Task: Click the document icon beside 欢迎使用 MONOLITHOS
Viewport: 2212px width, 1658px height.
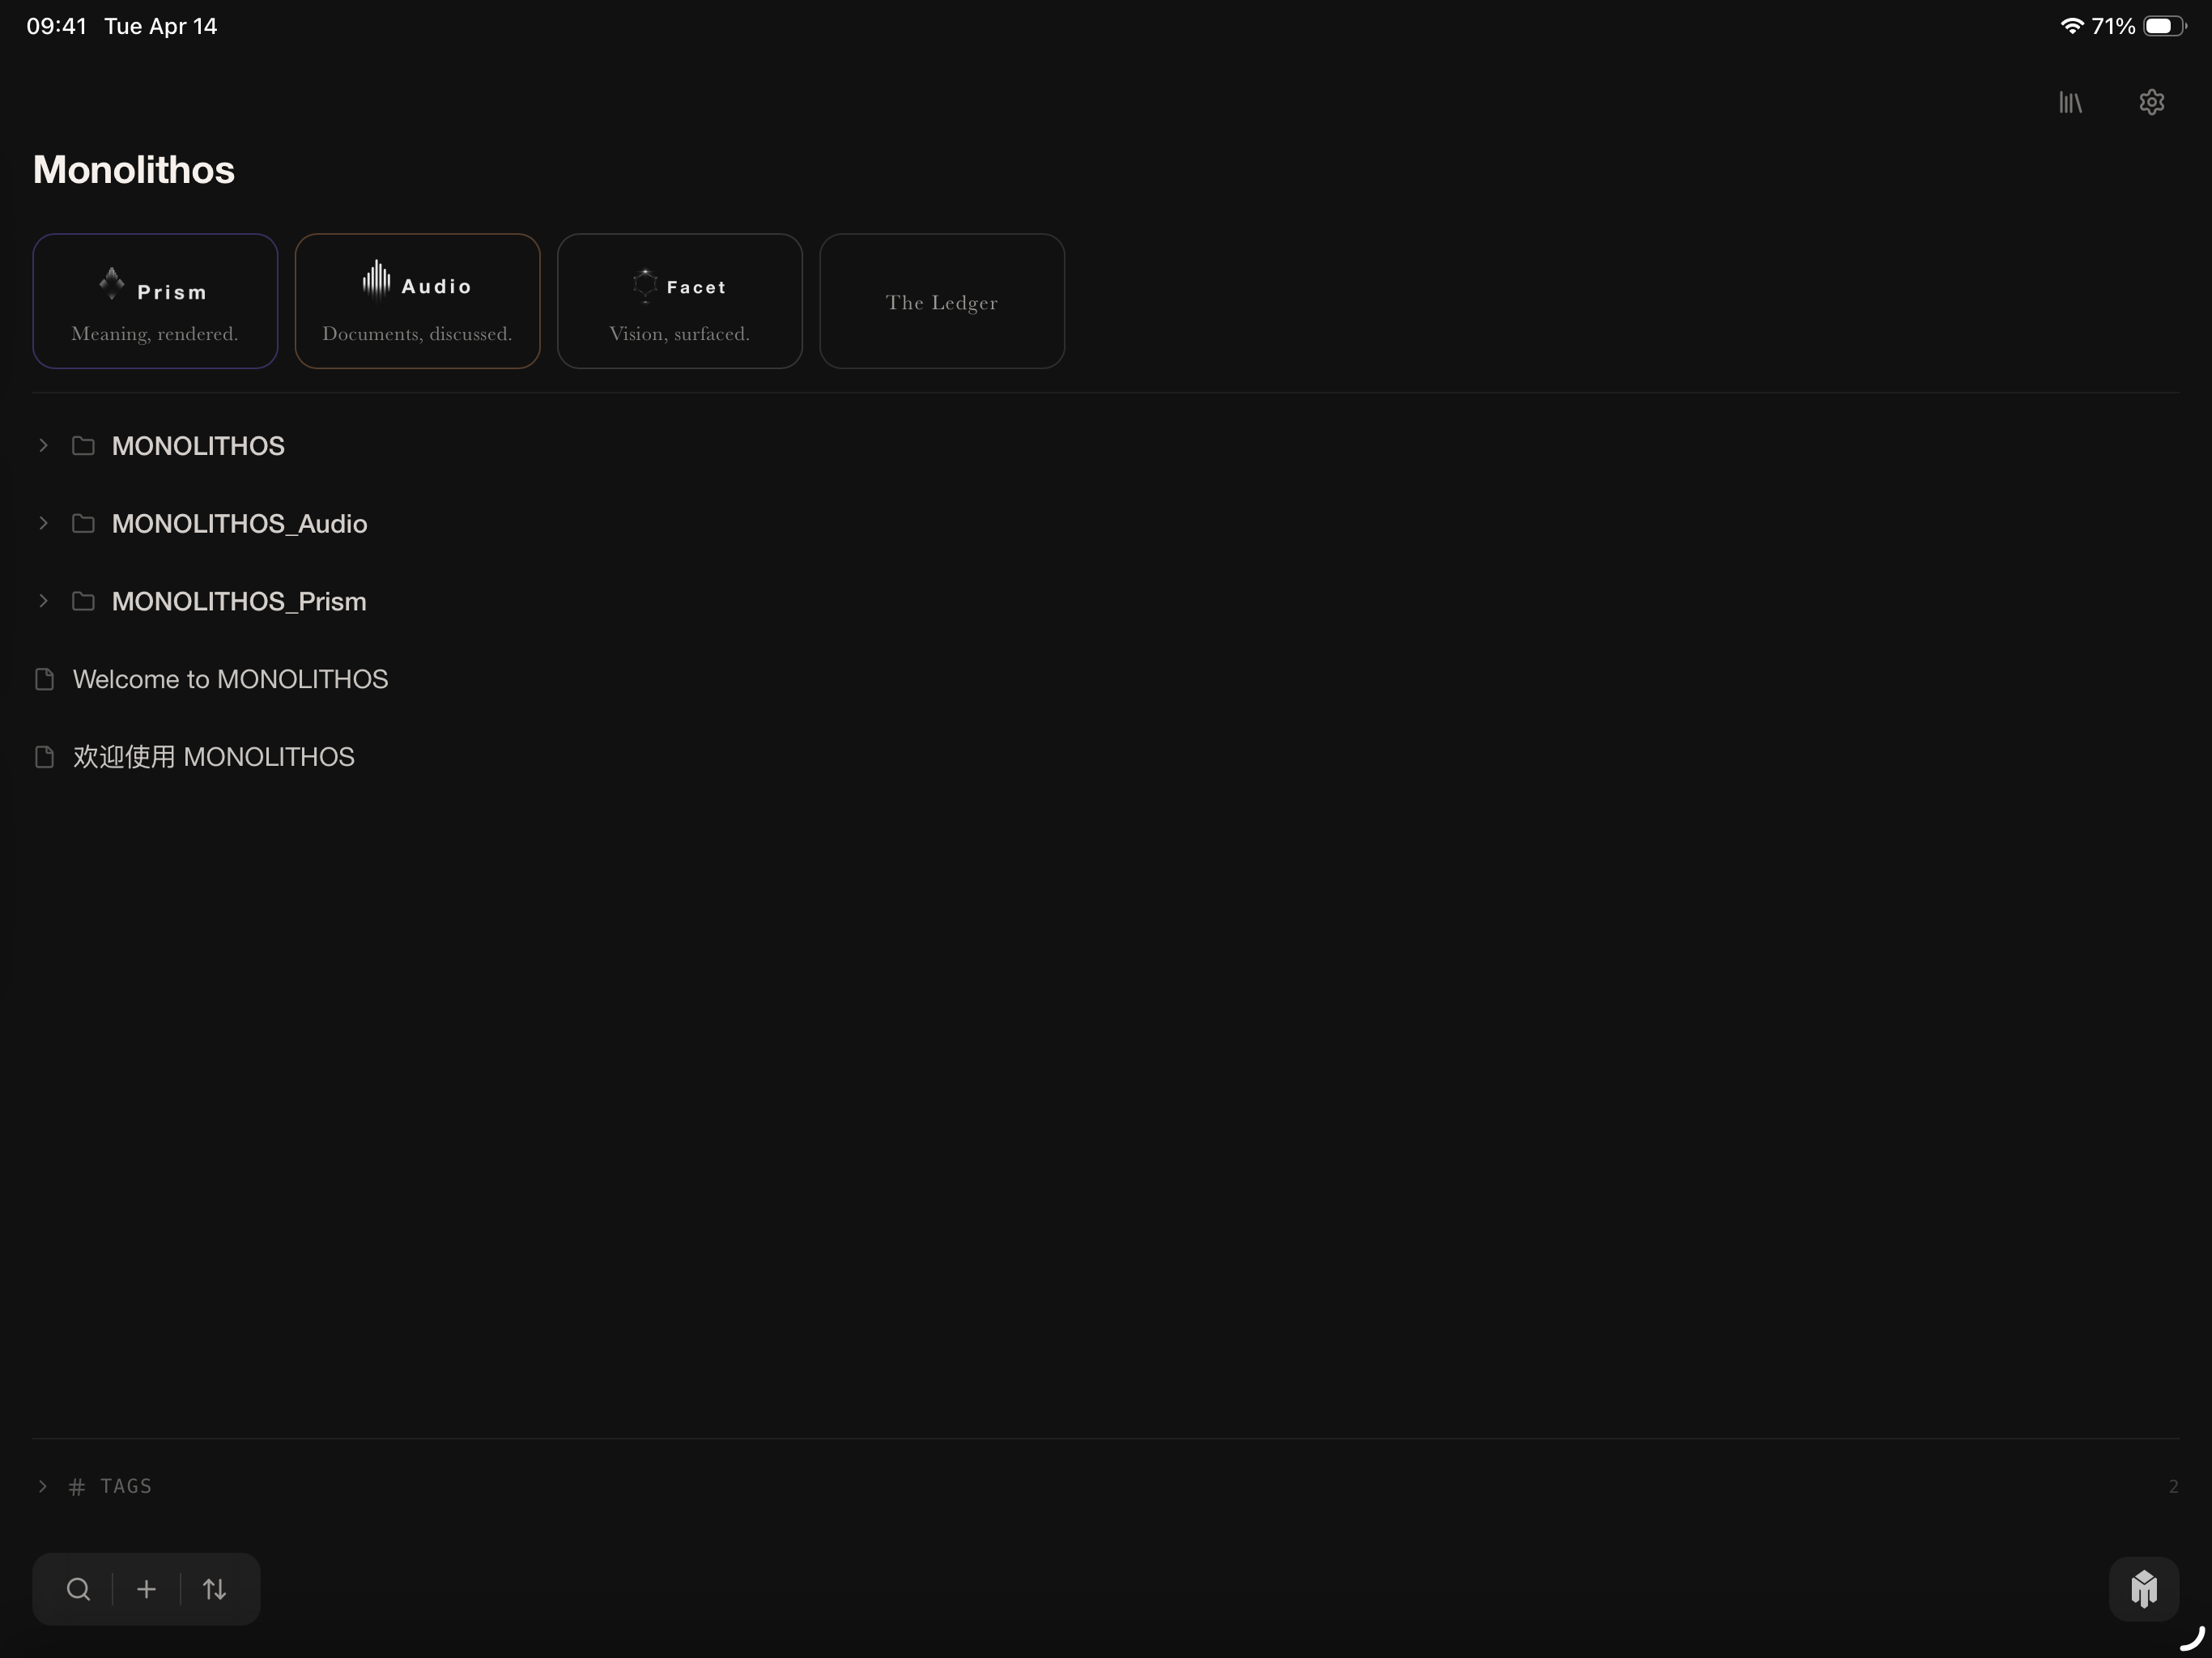Action: pos(44,757)
